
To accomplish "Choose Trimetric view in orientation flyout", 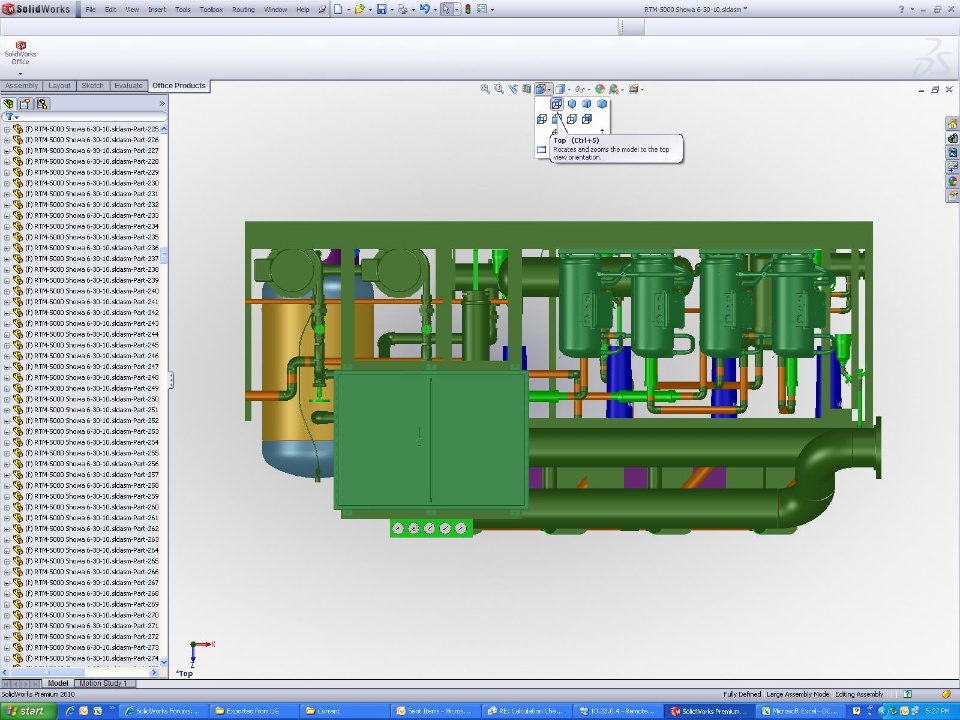I will coord(587,103).
